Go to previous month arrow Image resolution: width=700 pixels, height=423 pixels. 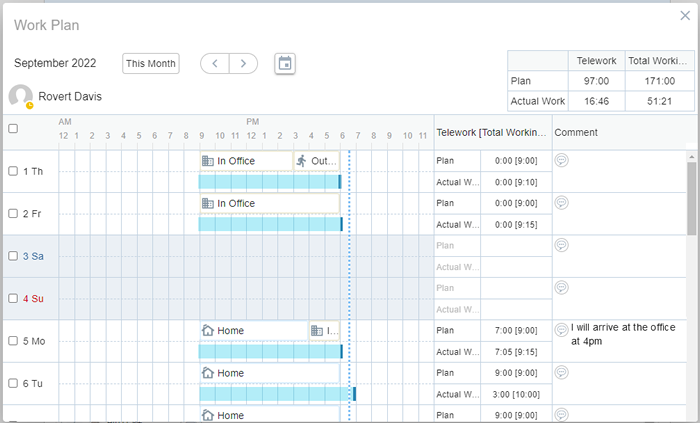tap(215, 63)
